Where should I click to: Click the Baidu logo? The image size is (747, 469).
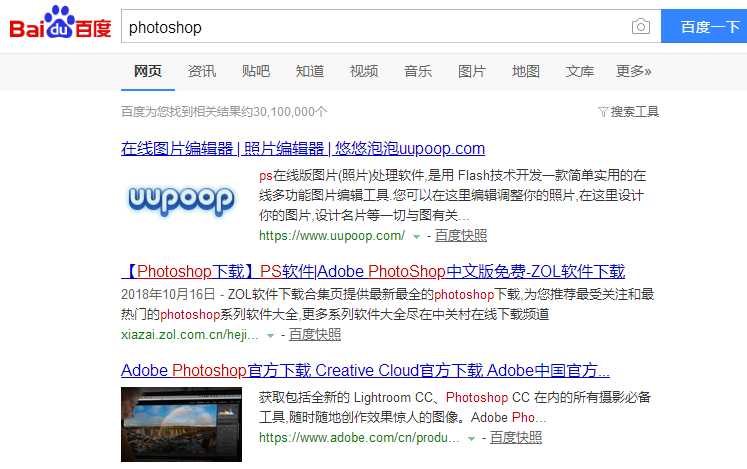pos(60,26)
